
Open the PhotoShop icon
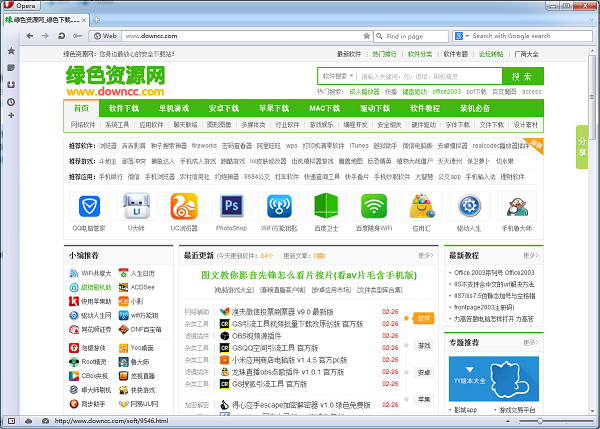point(232,206)
